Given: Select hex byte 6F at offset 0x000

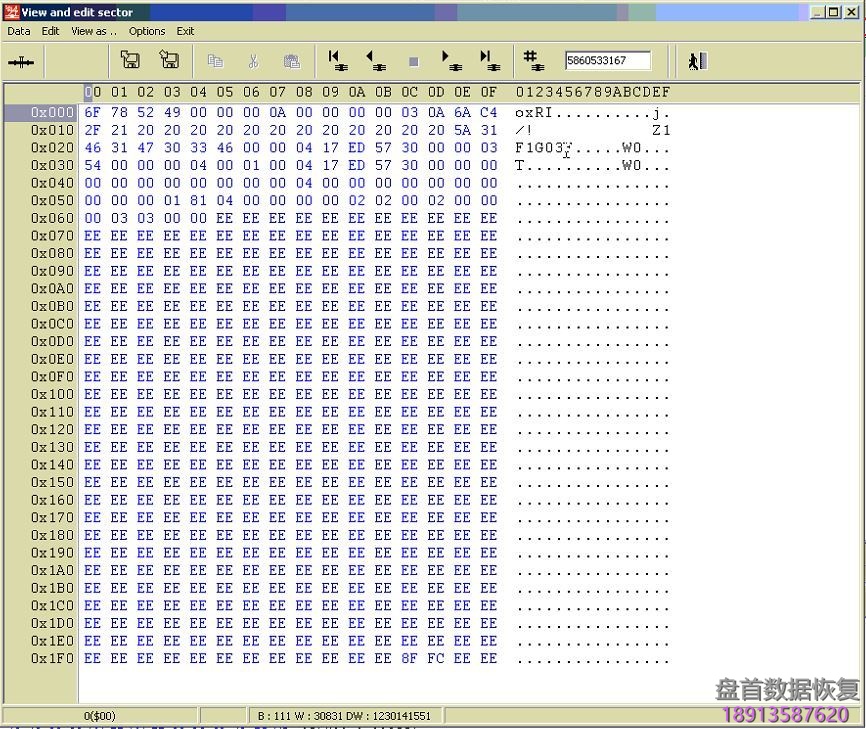Looking at the screenshot, I should click(x=92, y=113).
